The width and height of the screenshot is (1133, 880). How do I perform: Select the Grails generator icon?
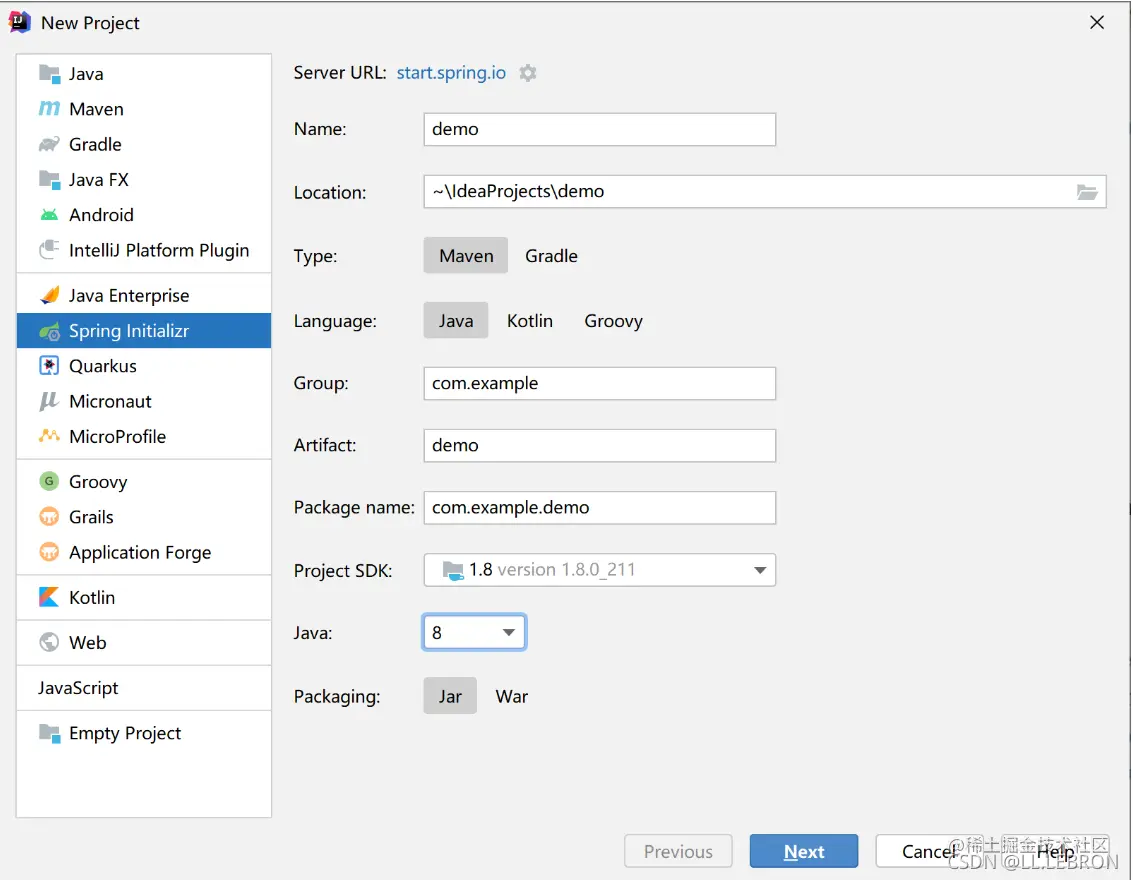click(49, 517)
